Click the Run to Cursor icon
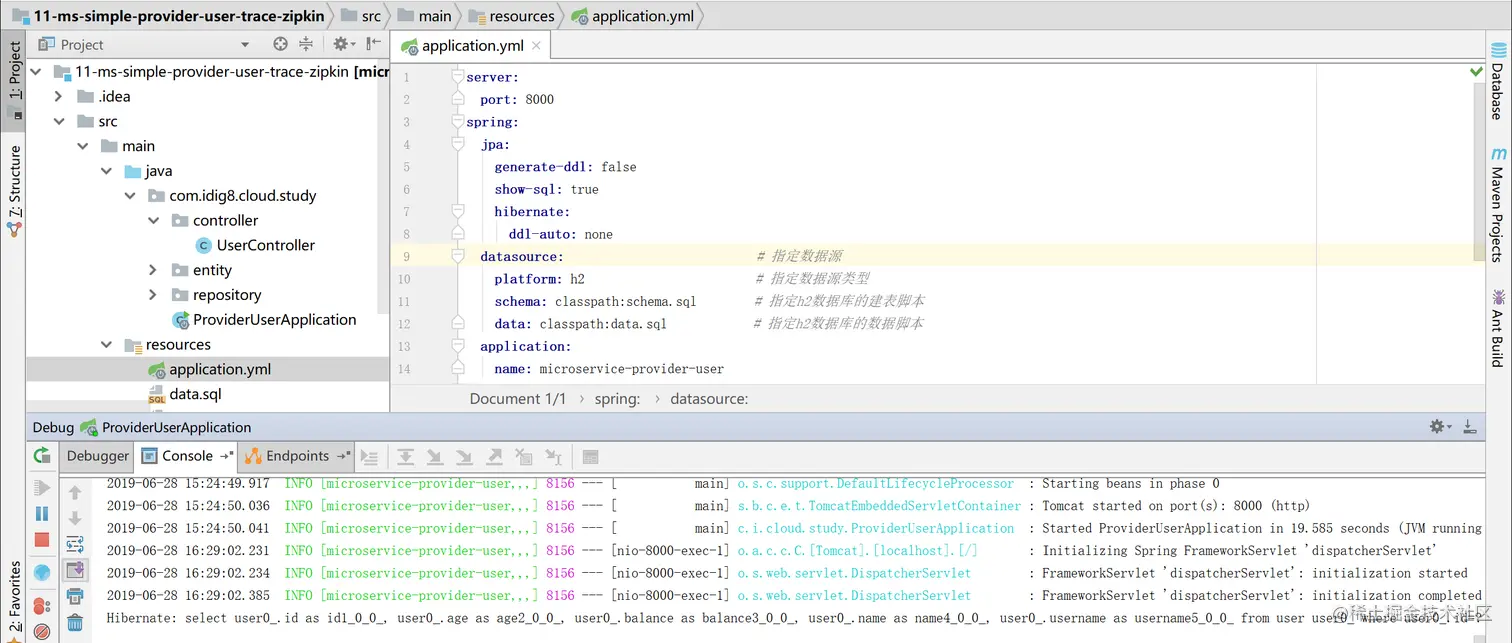This screenshot has width=1512, height=643. pyautogui.click(x=553, y=457)
